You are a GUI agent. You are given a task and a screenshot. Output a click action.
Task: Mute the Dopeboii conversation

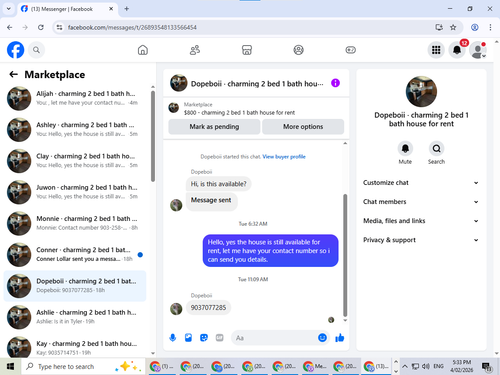(x=405, y=149)
